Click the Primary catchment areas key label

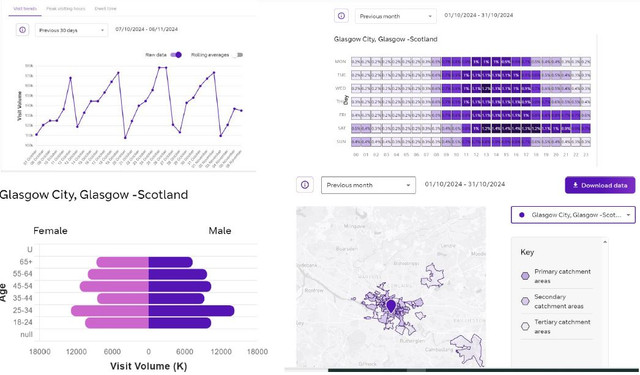(x=562, y=276)
